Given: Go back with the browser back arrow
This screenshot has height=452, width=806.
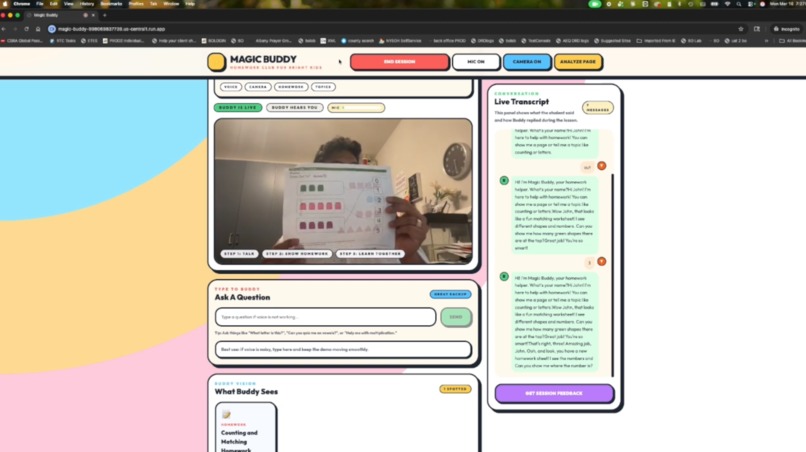Looking at the screenshot, I should pos(4,29).
